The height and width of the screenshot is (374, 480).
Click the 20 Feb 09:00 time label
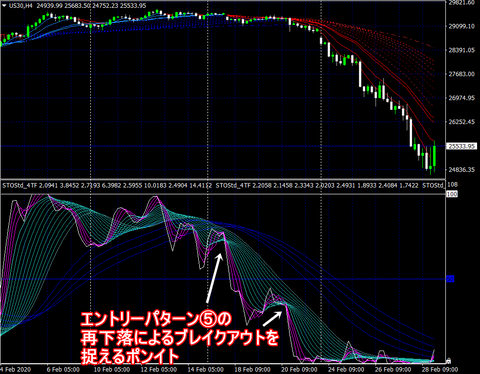point(299,370)
